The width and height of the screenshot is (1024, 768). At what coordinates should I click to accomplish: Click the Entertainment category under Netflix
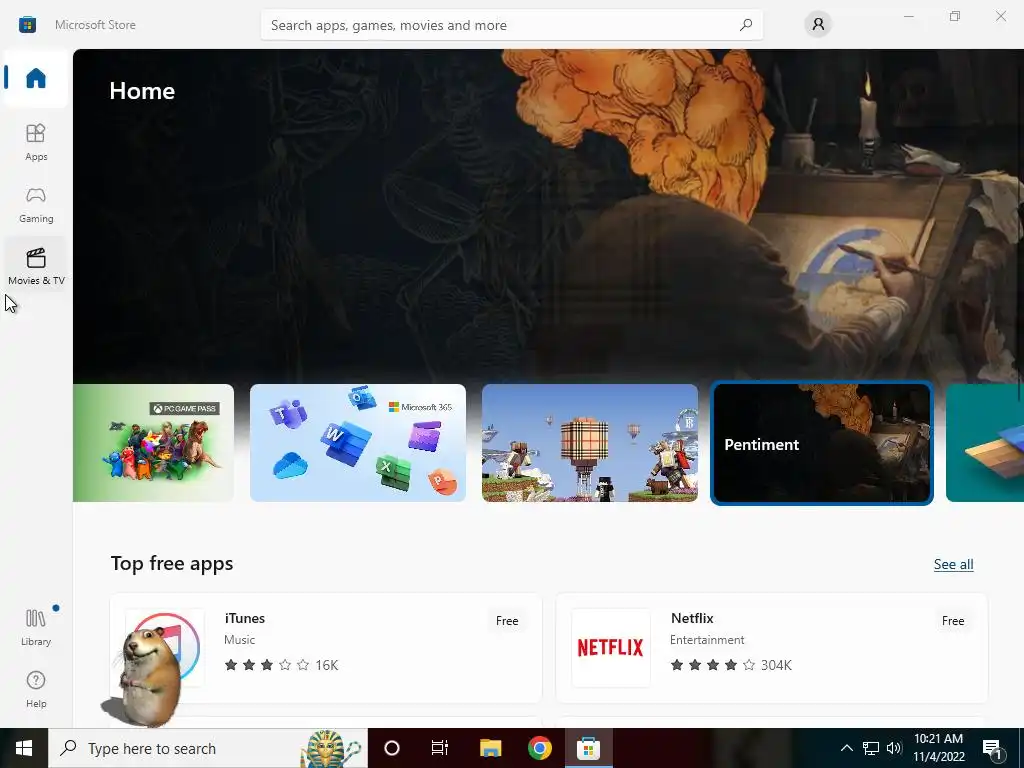707,640
